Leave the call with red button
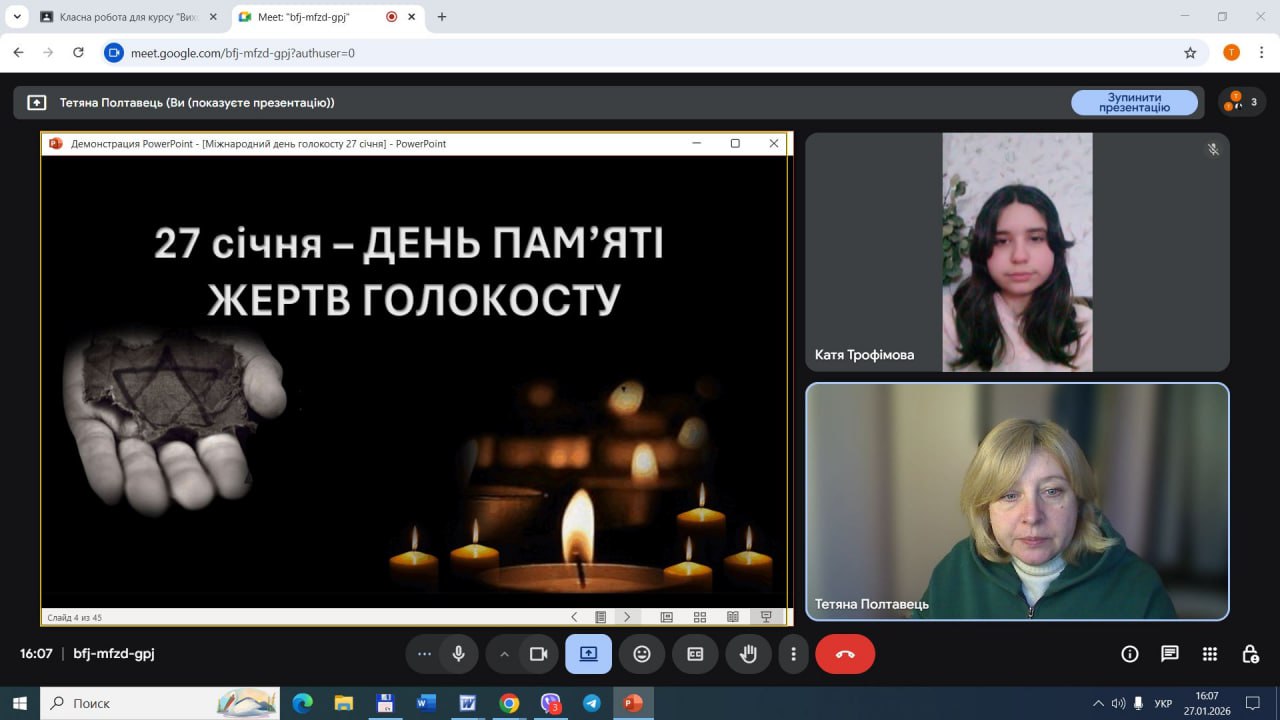This screenshot has width=1280, height=720. [845, 654]
